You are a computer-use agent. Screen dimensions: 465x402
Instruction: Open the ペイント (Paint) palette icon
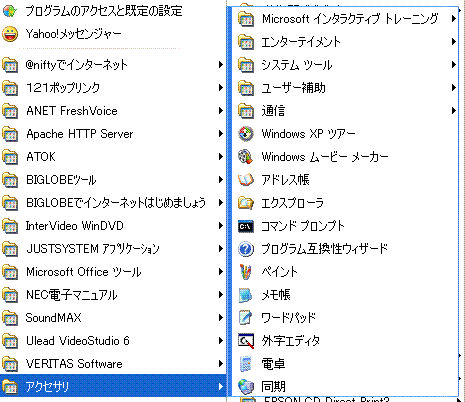point(246,272)
